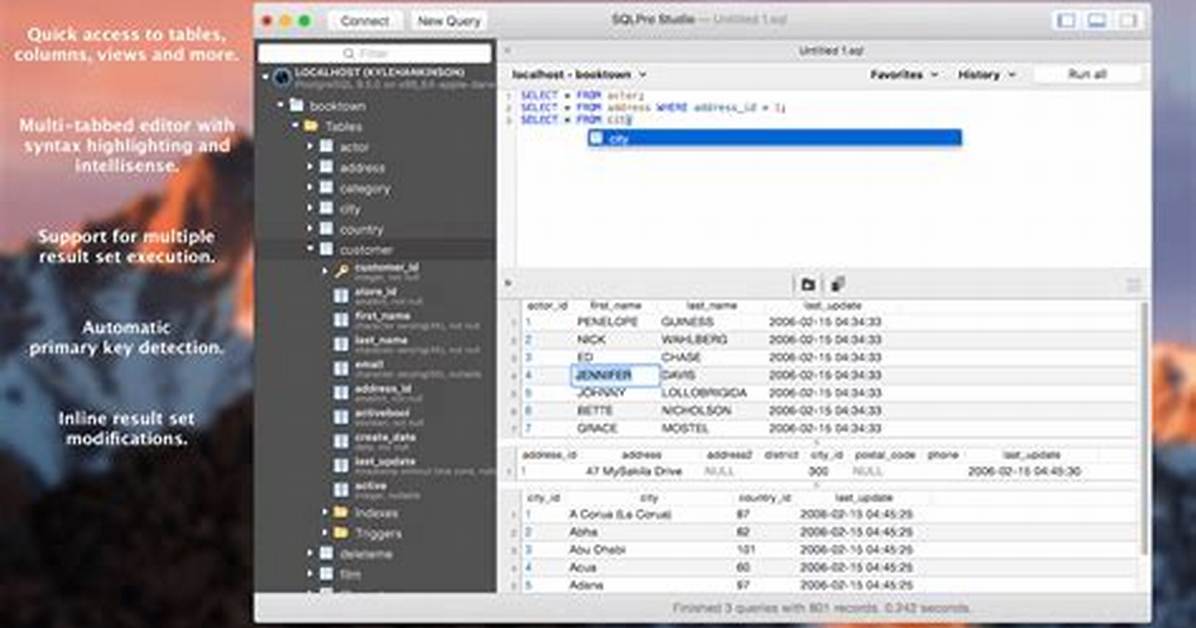Click the results options icon at right
This screenshot has height=628, width=1196.
1133,285
